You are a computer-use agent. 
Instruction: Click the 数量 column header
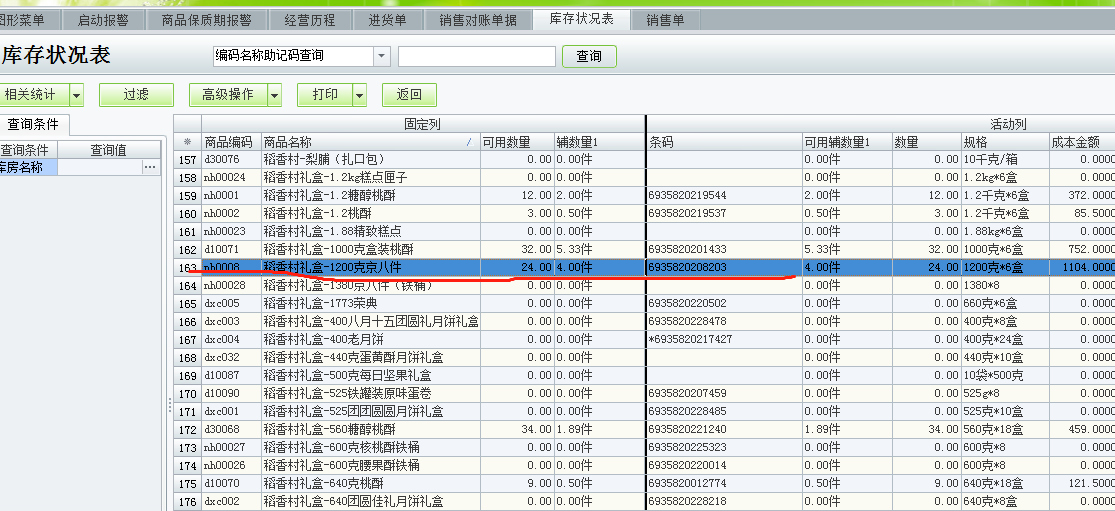[x=927, y=142]
